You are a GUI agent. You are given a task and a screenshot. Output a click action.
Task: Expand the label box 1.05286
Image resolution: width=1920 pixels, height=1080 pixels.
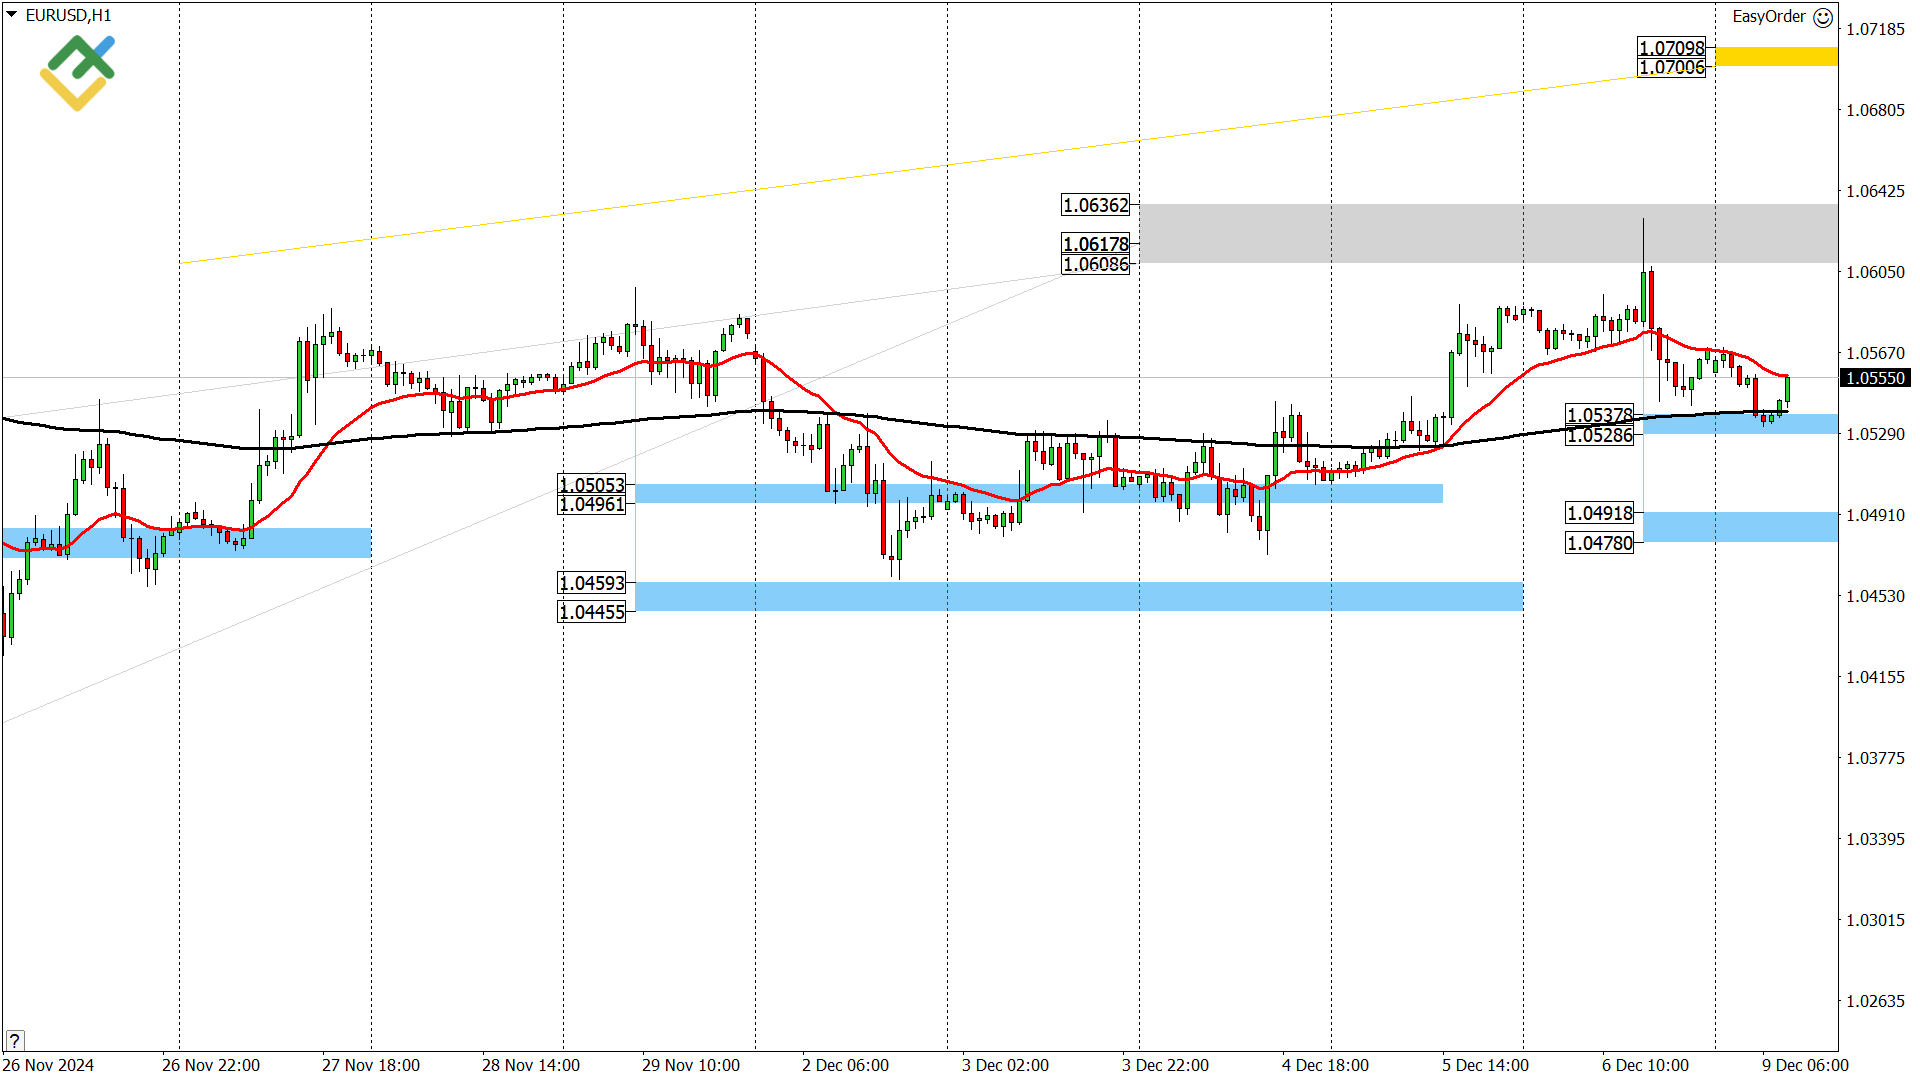click(1601, 434)
